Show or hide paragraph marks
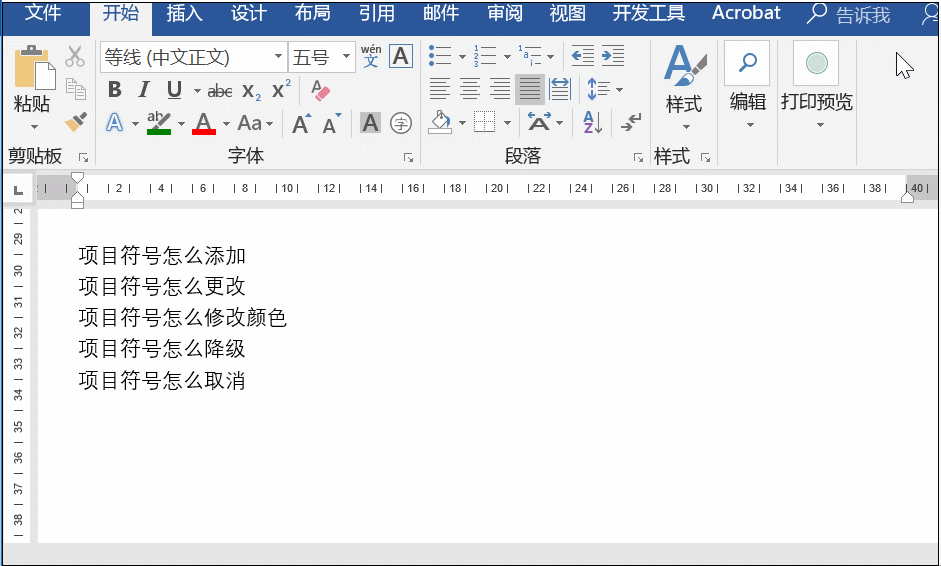This screenshot has height=566, width=941. (631, 122)
